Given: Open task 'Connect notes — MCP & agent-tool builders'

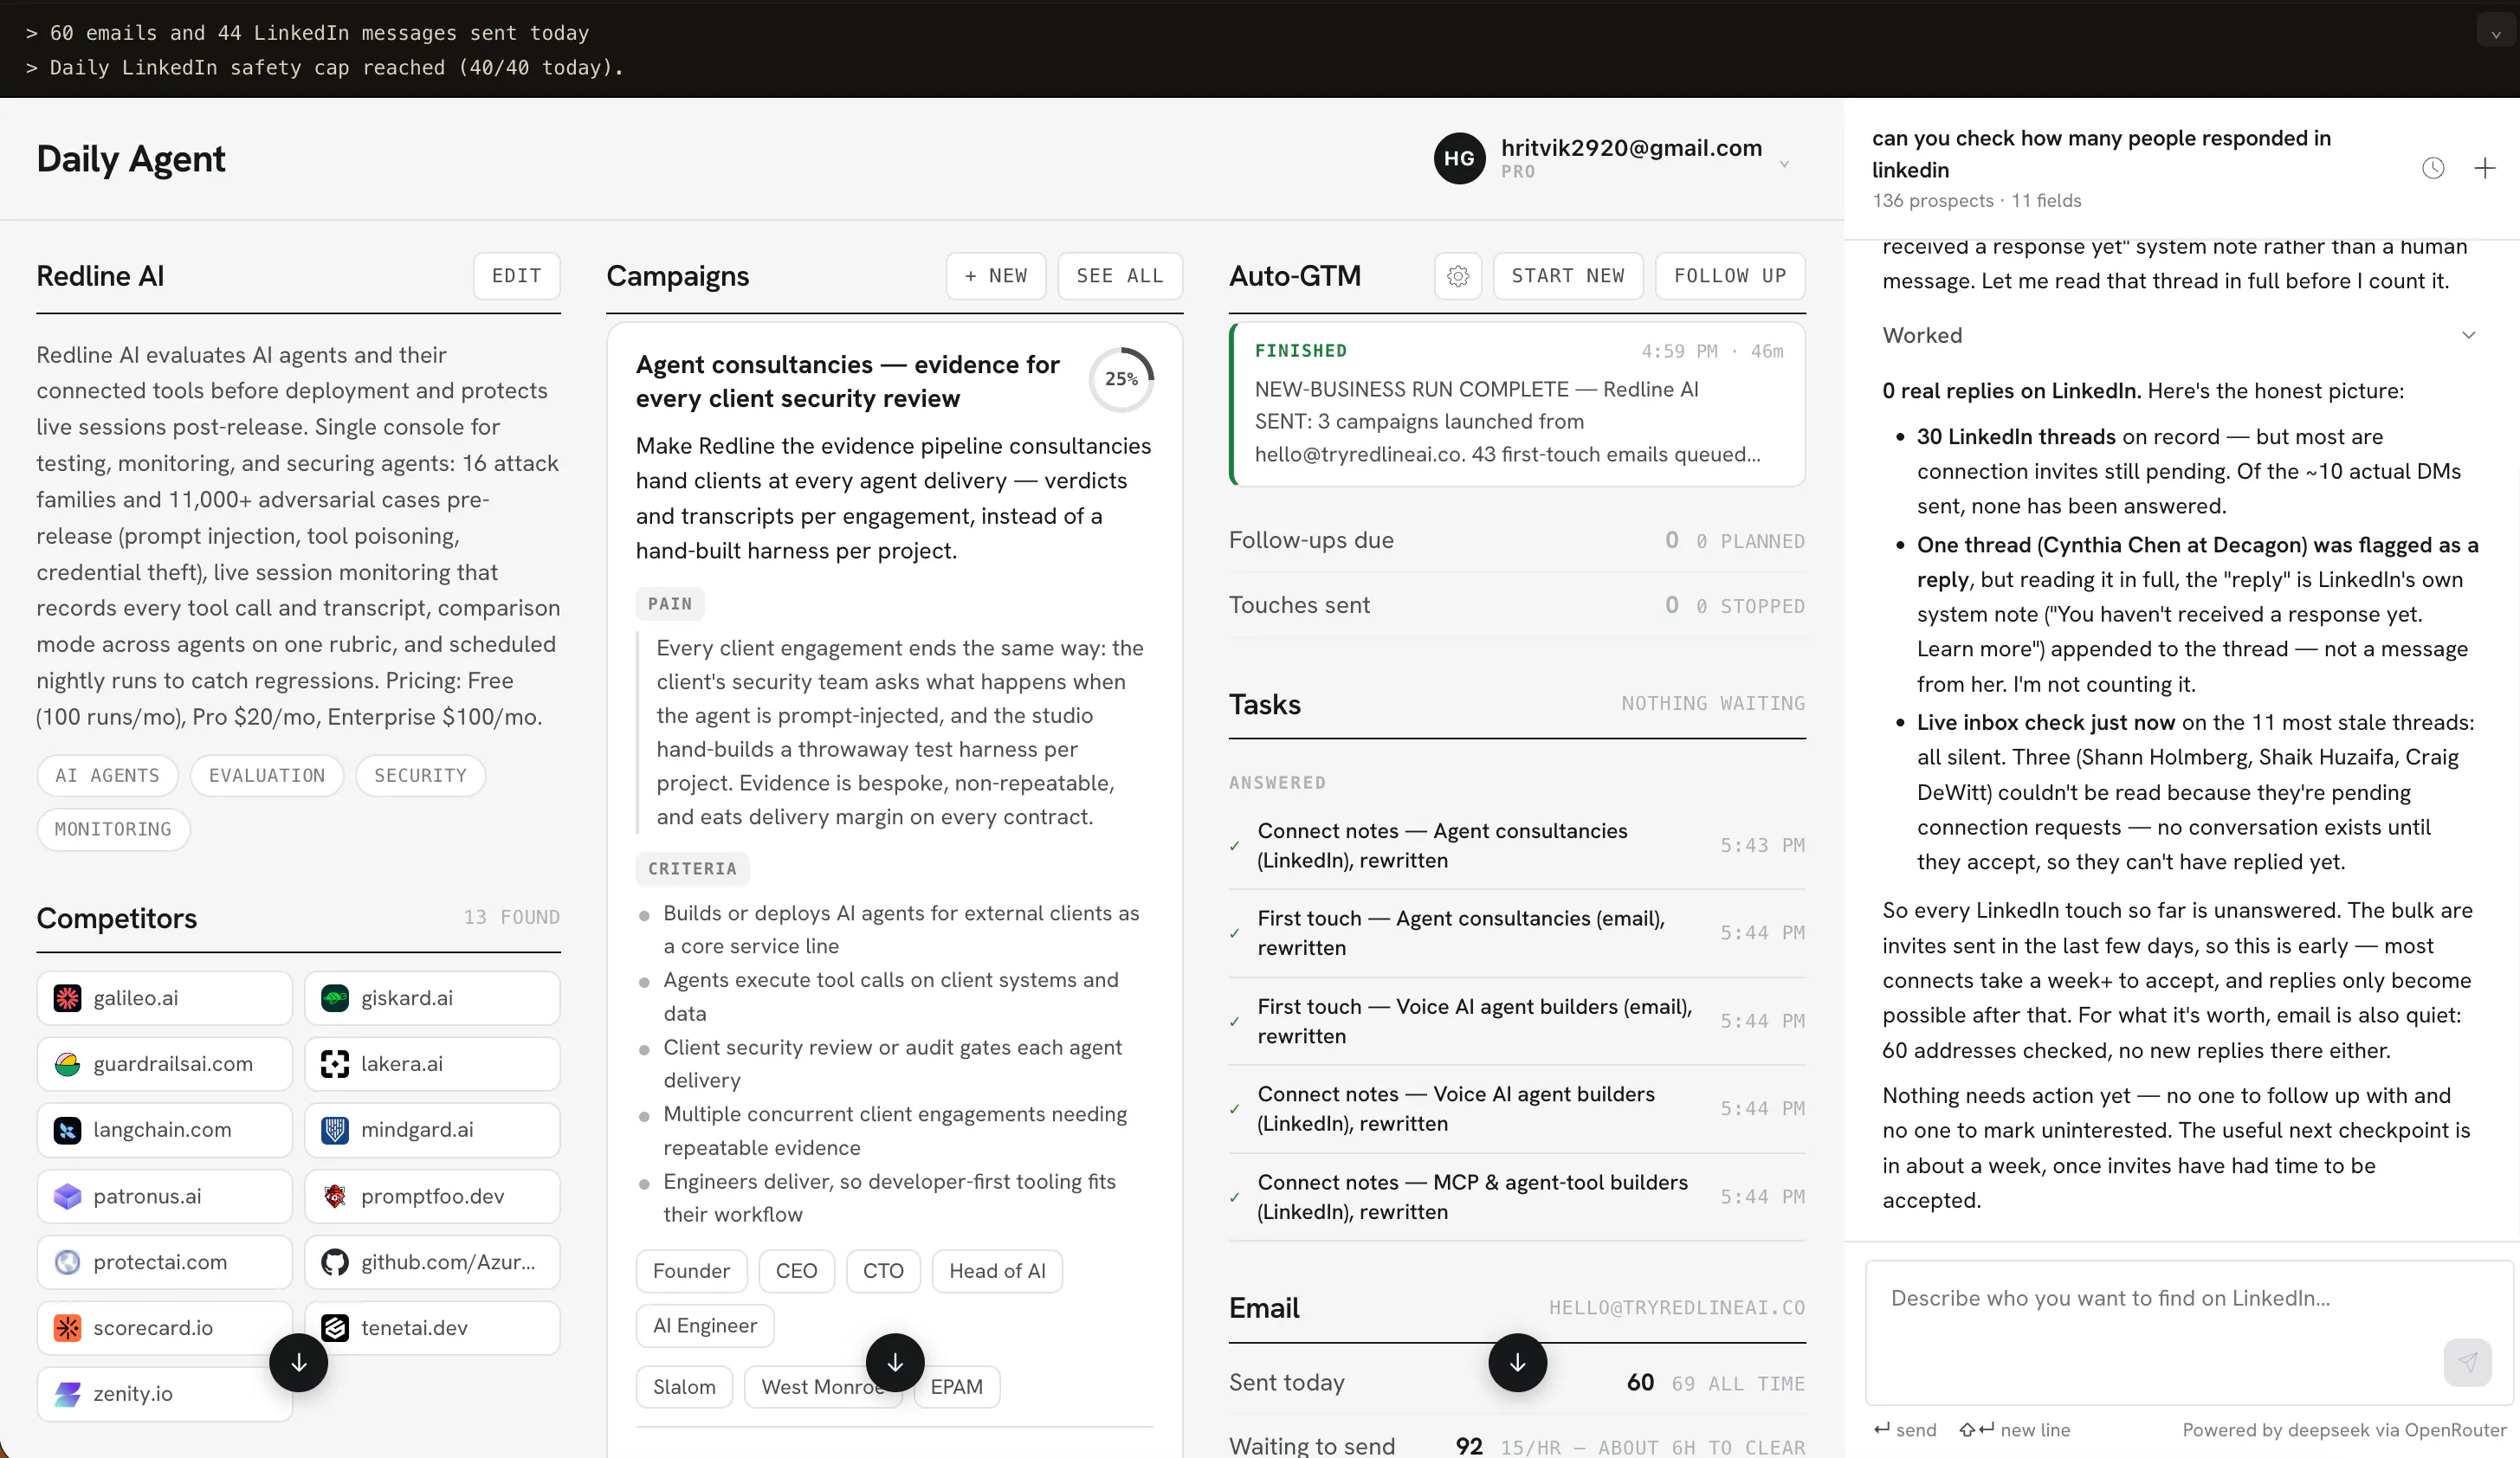Looking at the screenshot, I should point(1517,1197).
